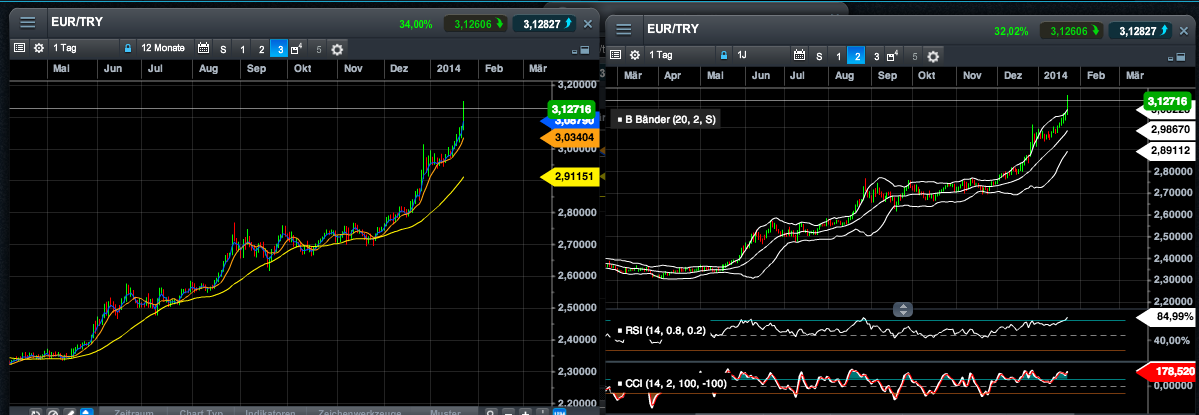Click calendar icon in left chart toolbar
The height and width of the screenshot is (415, 1199).
pos(204,48)
